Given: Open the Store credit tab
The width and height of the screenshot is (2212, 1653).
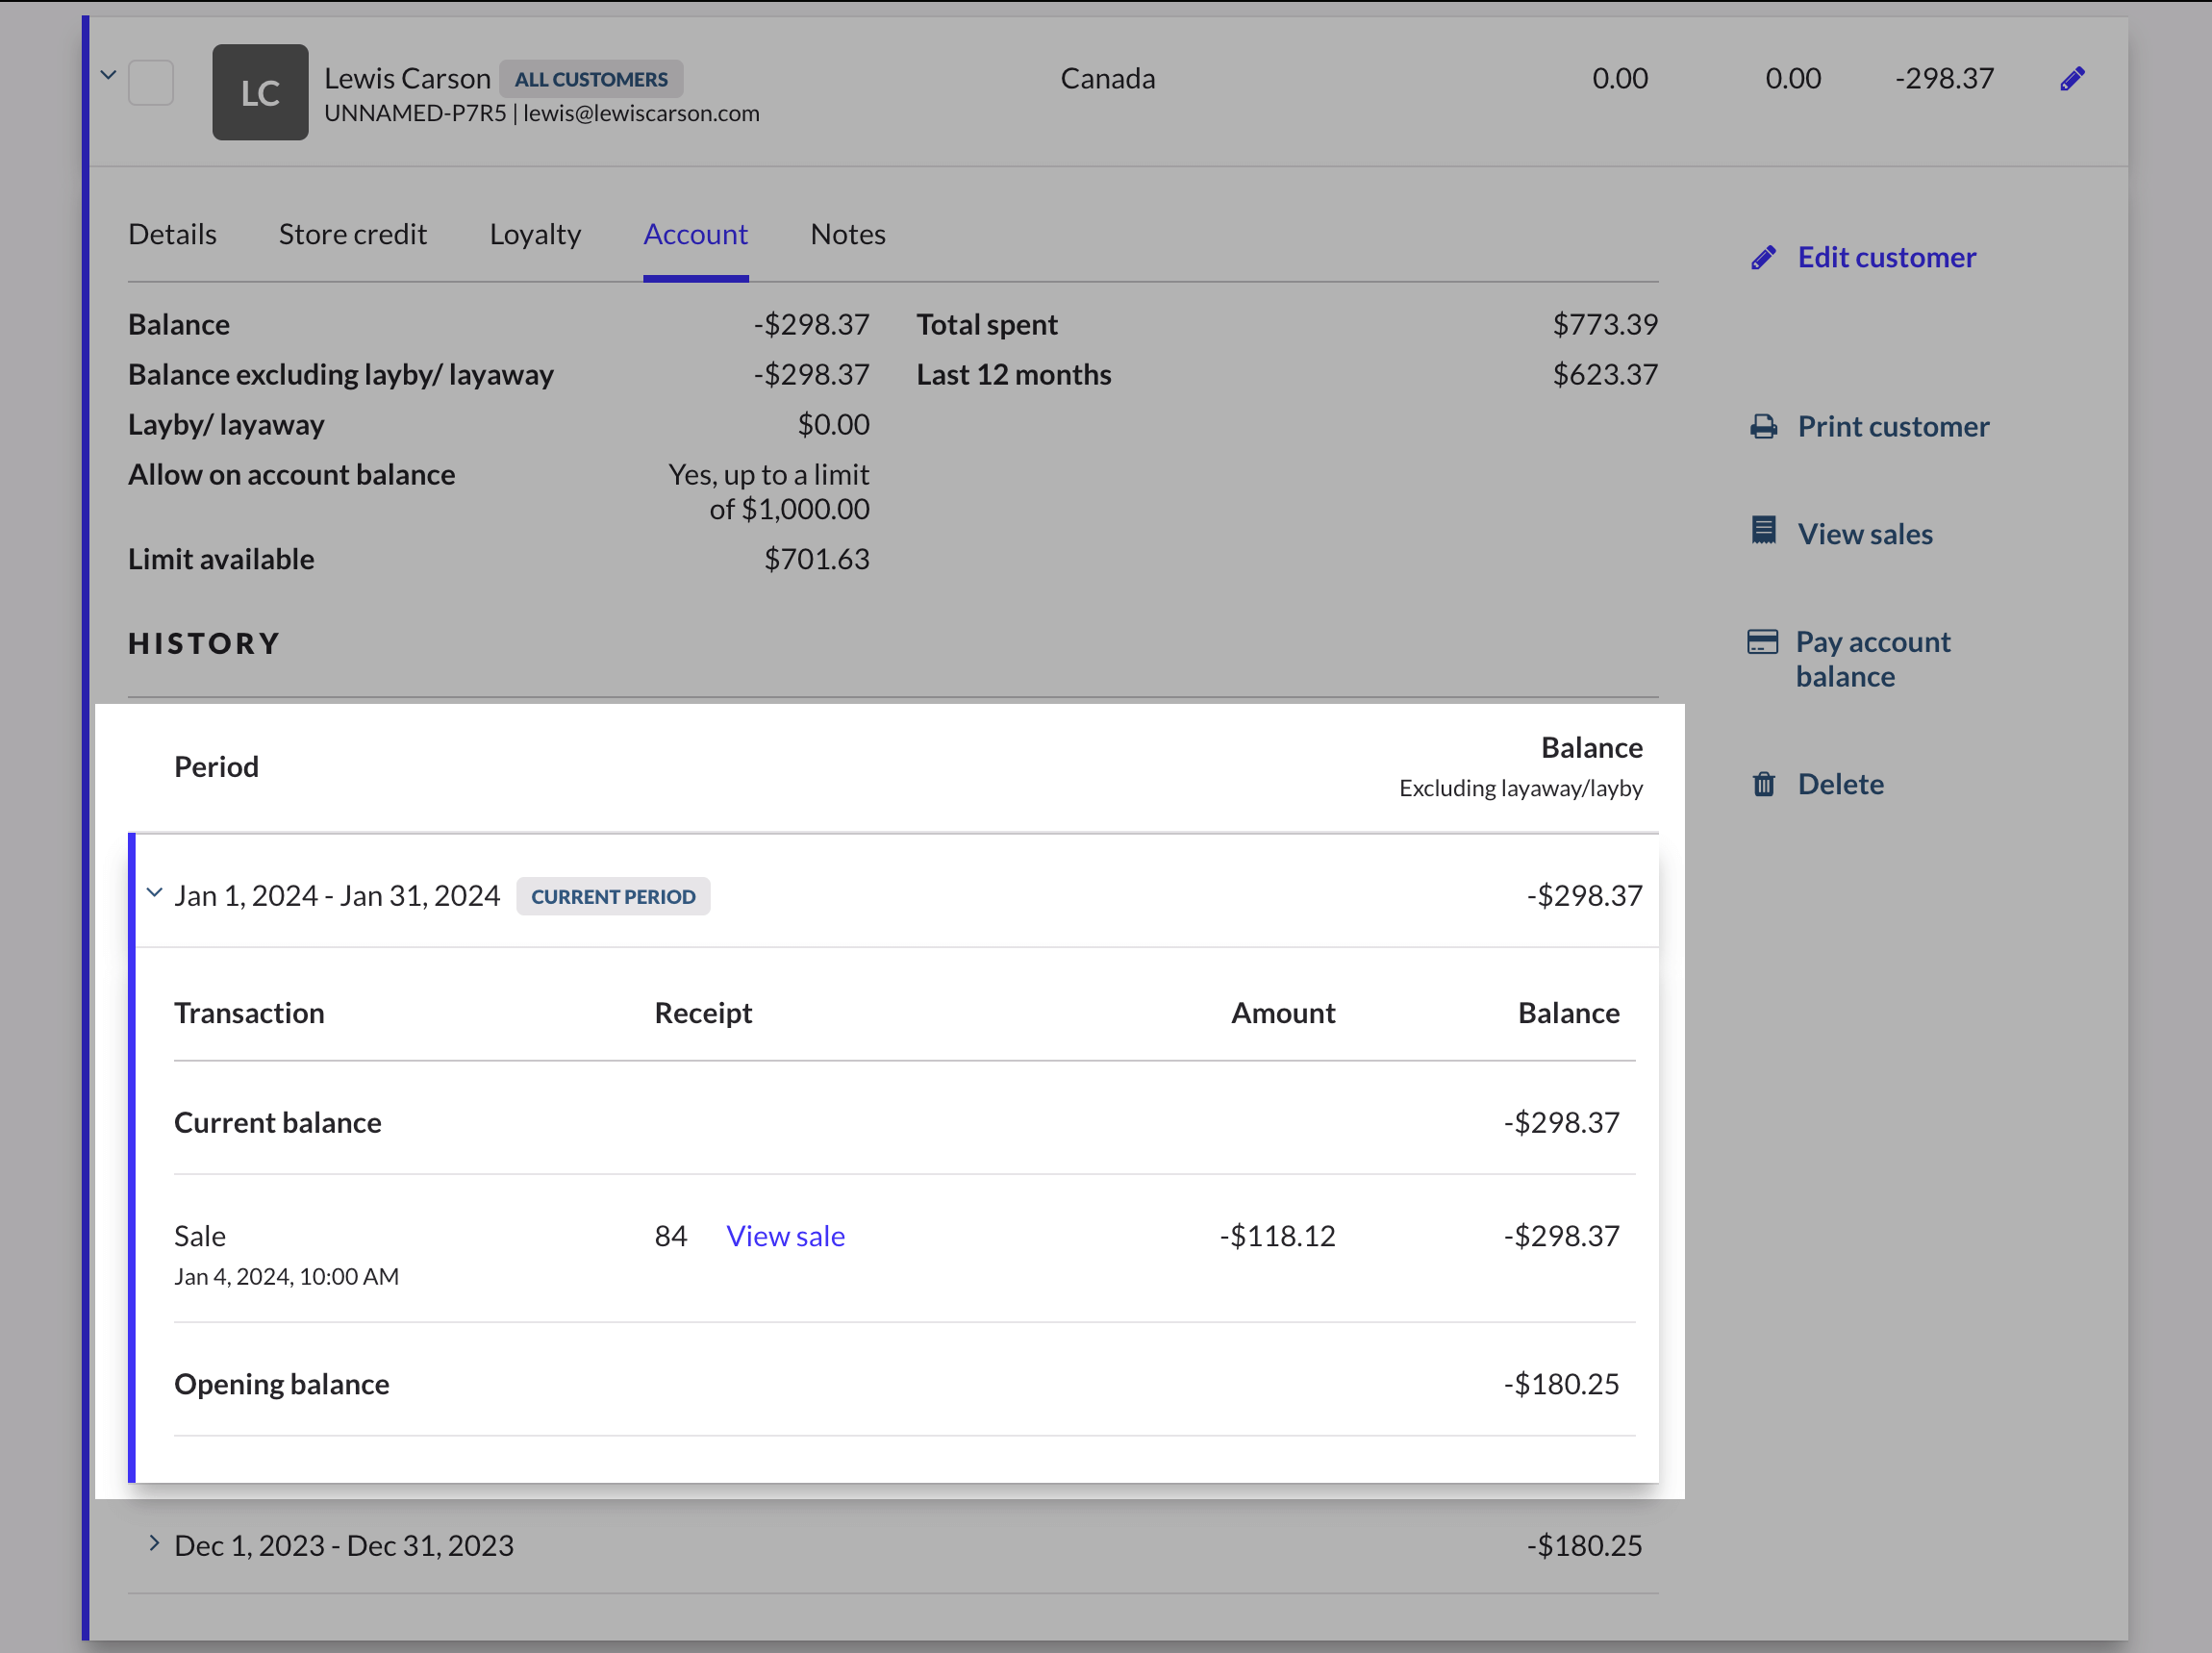Looking at the screenshot, I should point(352,234).
